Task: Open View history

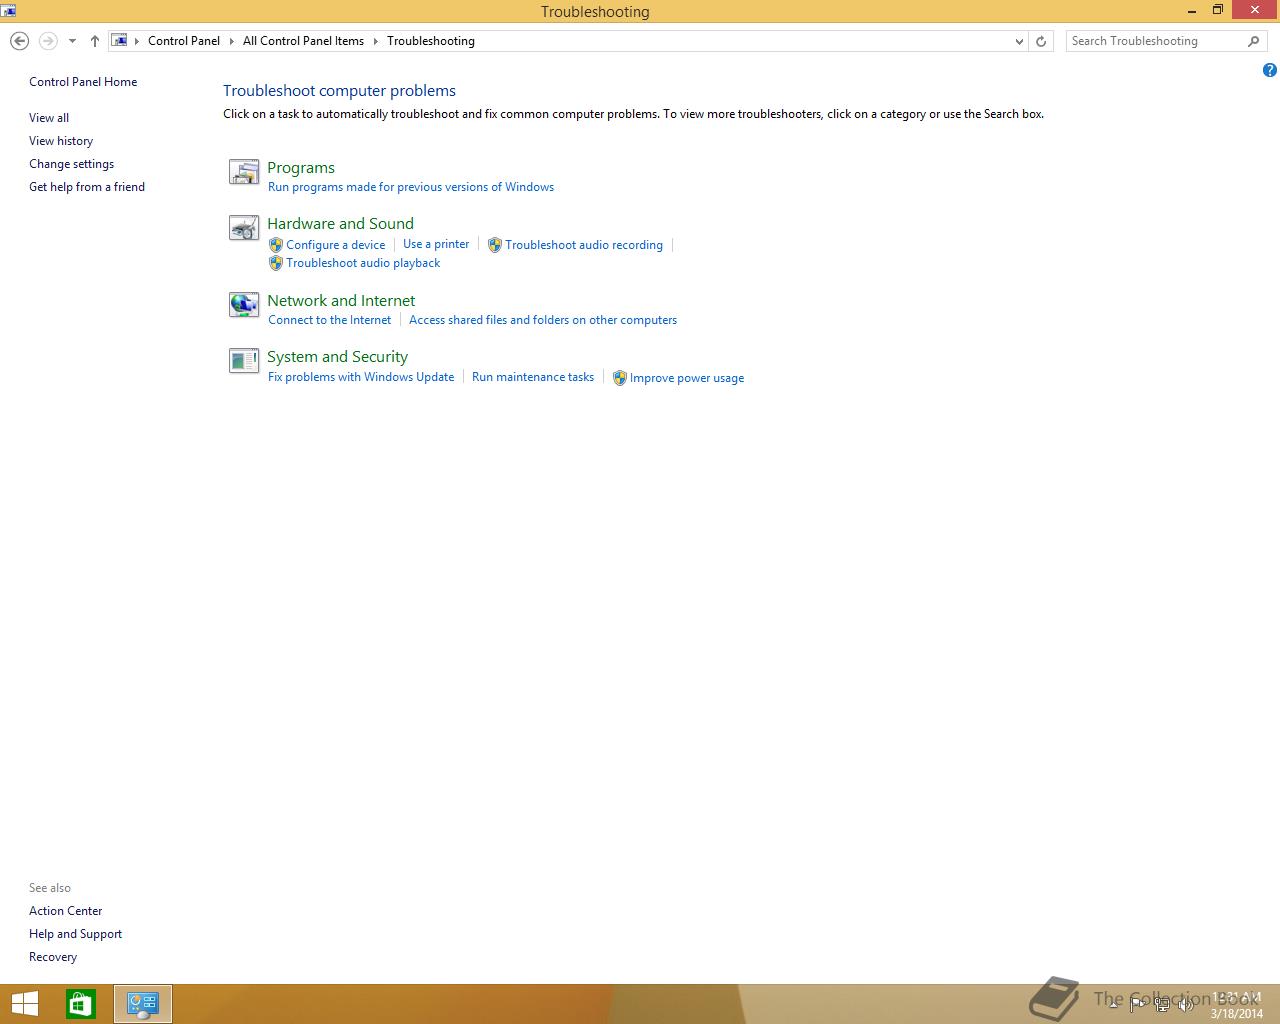Action: [61, 141]
